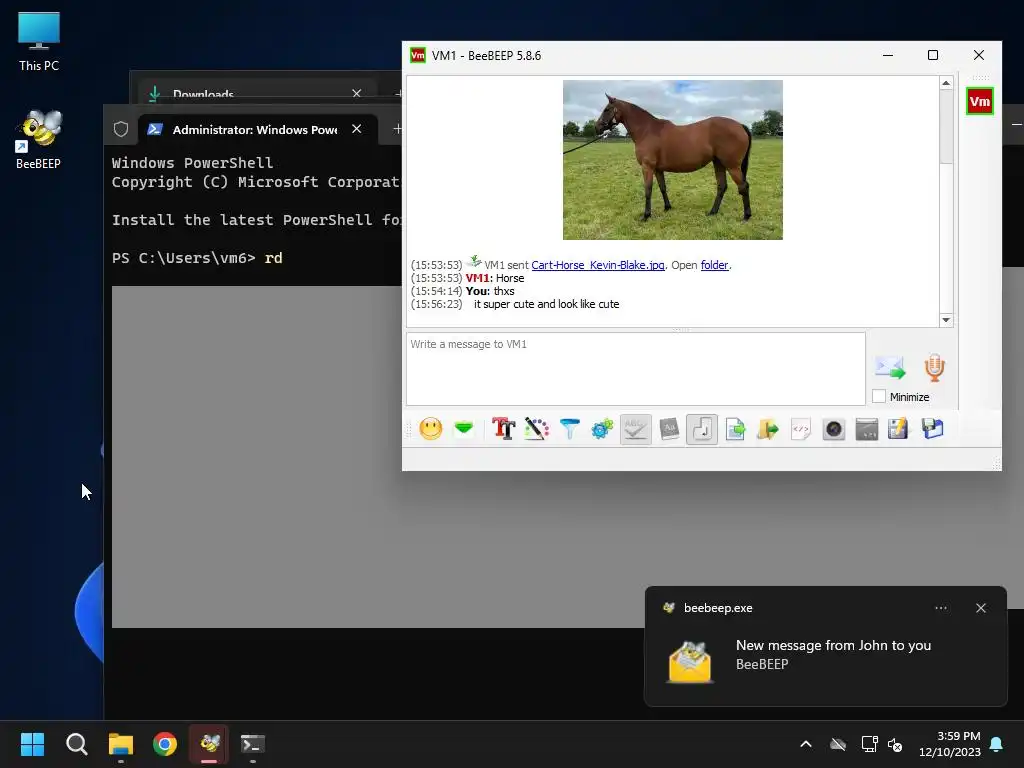
Task: Click the send folder icon
Action: [x=768, y=429]
